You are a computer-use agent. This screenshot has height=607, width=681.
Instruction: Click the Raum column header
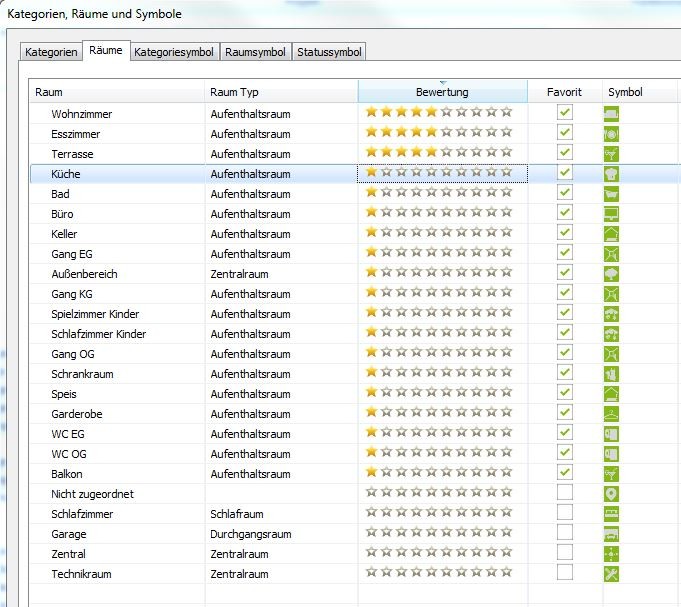[x=116, y=92]
